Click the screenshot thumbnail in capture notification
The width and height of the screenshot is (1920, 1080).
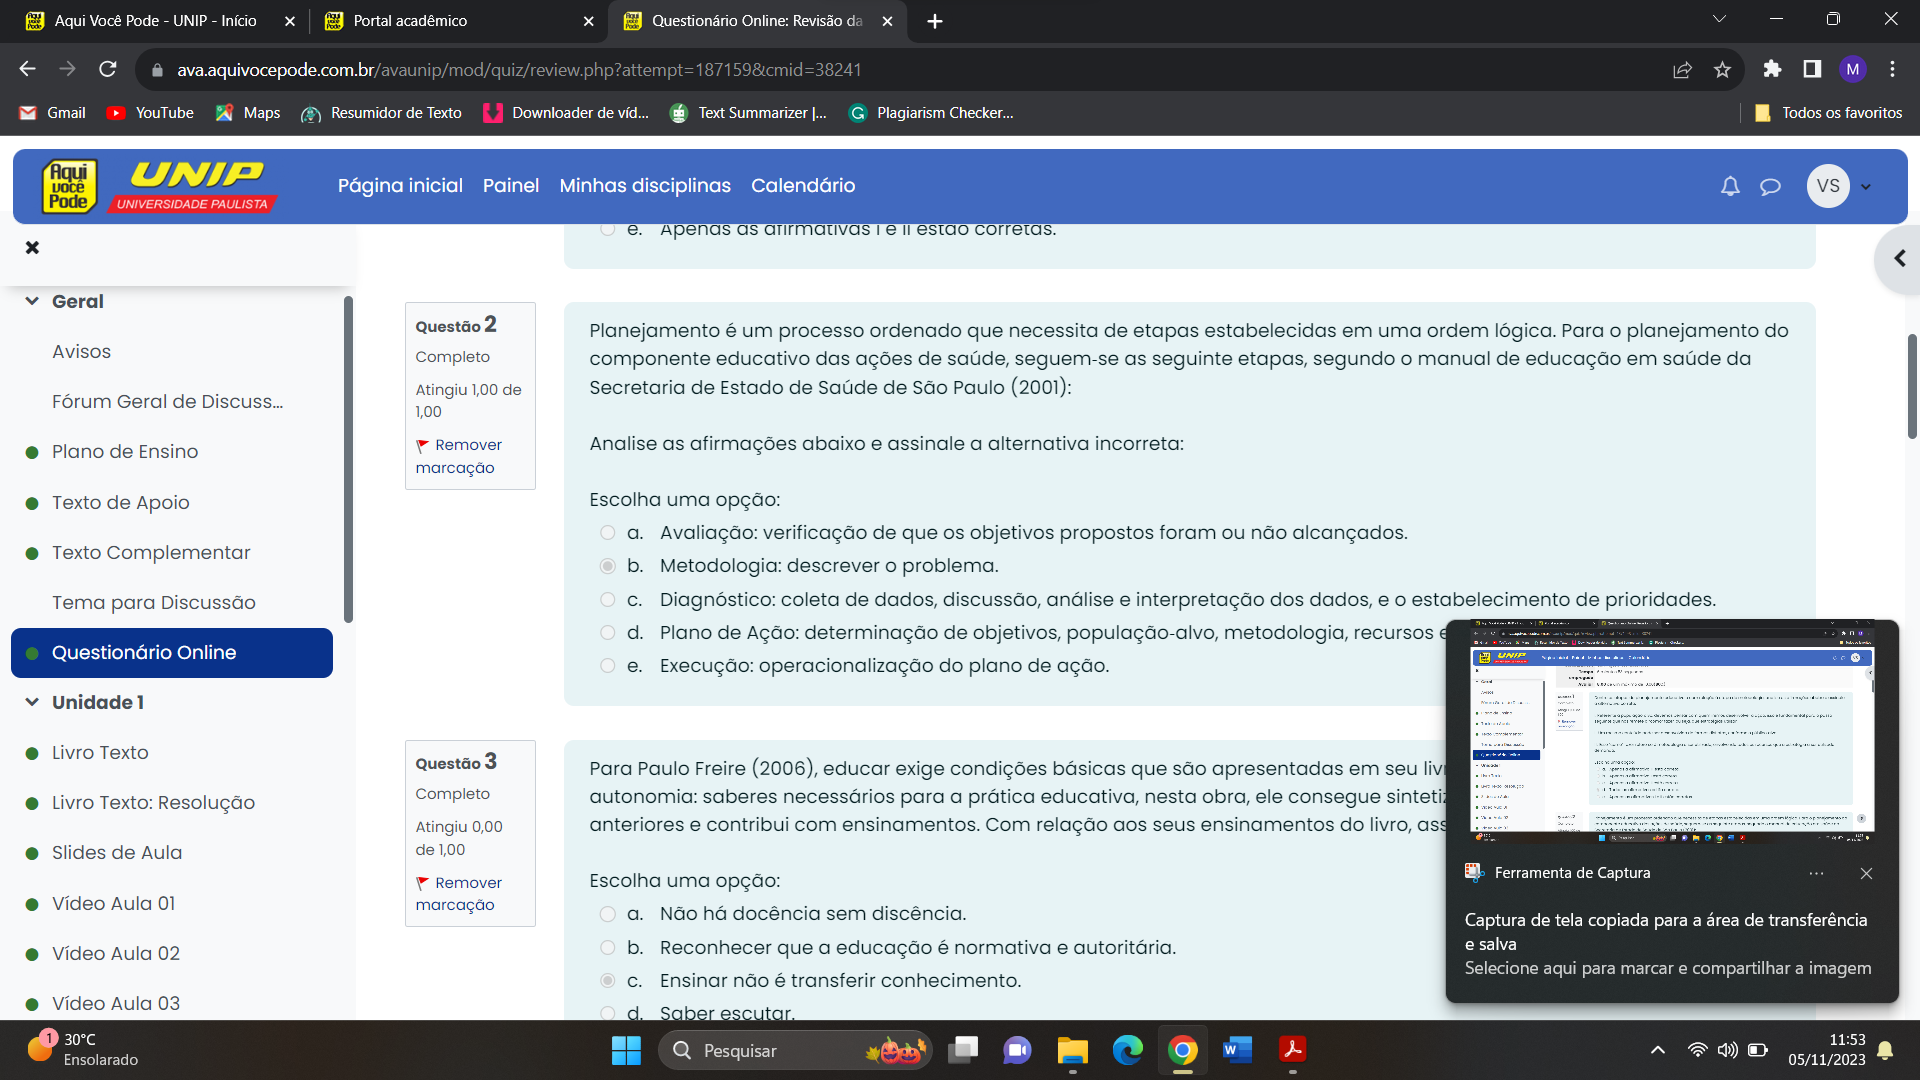(1671, 732)
